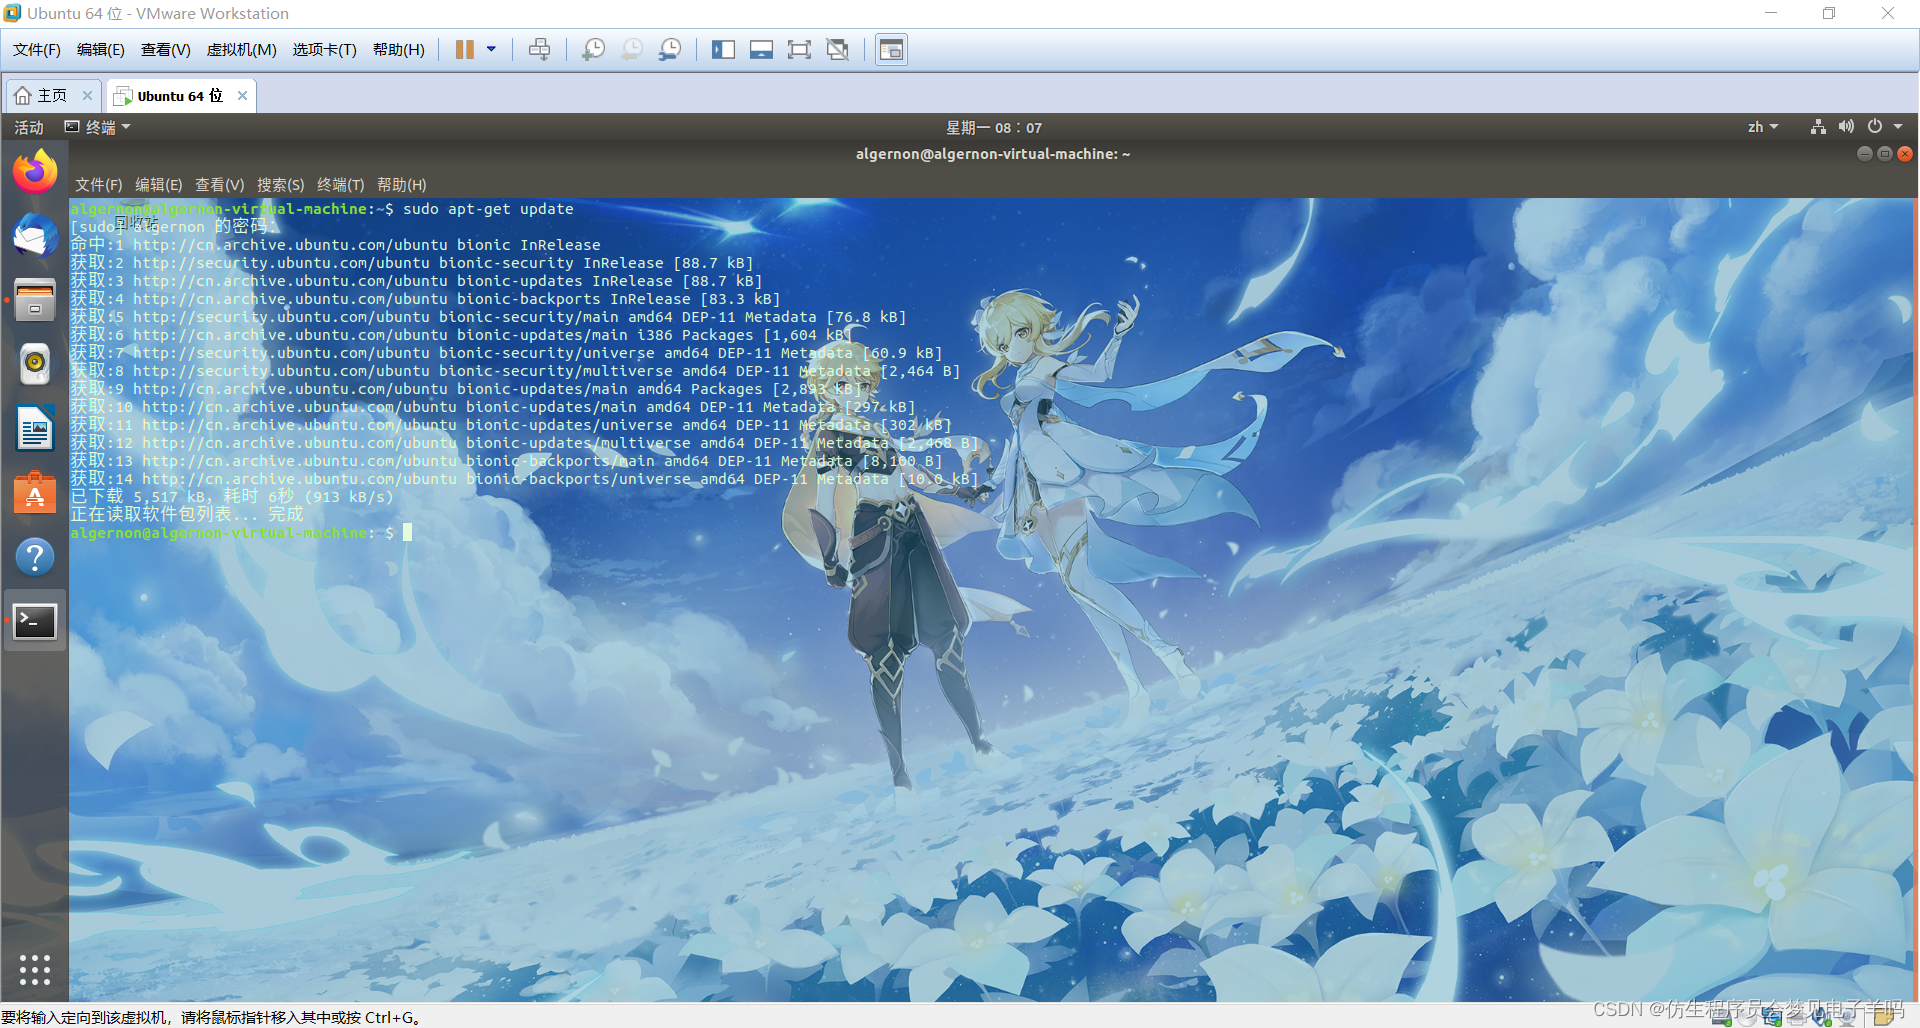Launch Firefox from the dock
This screenshot has height=1028, width=1920.
coord(35,171)
